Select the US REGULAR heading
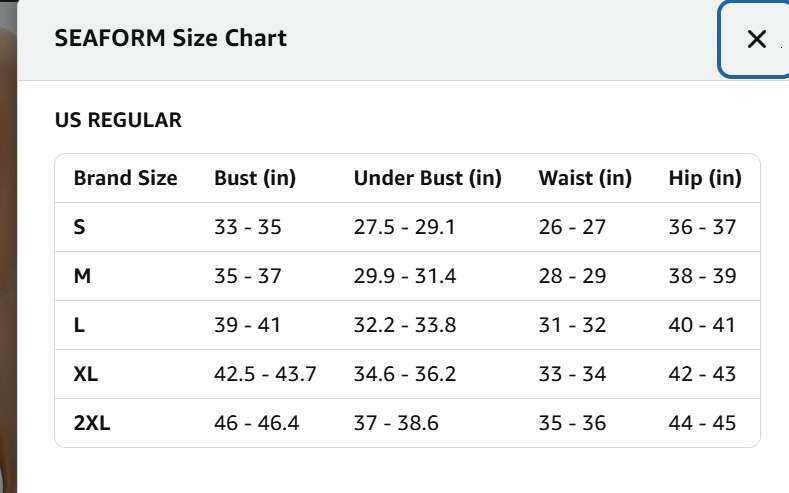Viewport: 789px width, 493px height. 118,120
